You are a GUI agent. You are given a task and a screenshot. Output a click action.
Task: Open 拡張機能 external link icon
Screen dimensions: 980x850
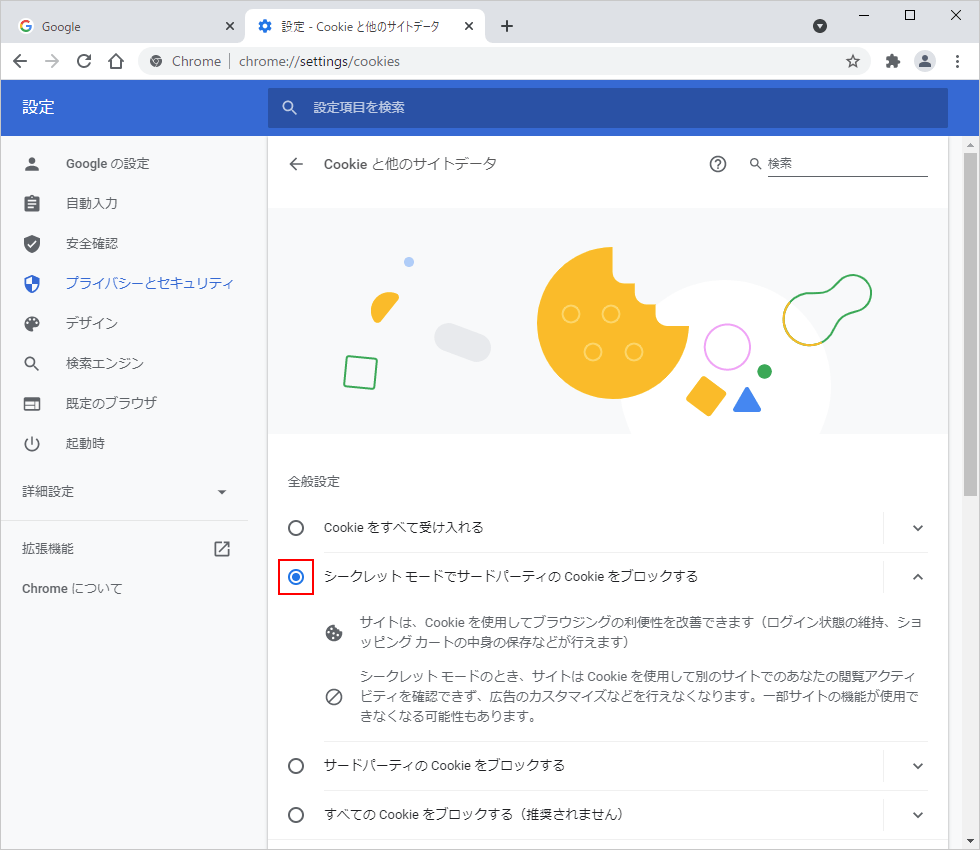[222, 549]
